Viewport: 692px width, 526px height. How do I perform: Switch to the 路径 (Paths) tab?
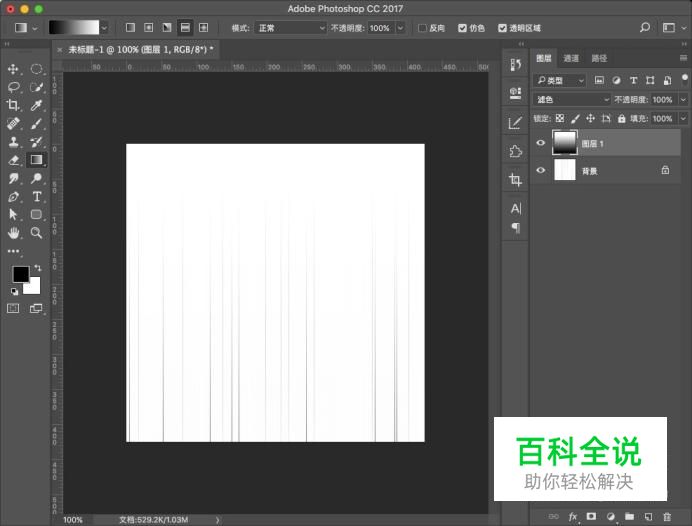(599, 59)
